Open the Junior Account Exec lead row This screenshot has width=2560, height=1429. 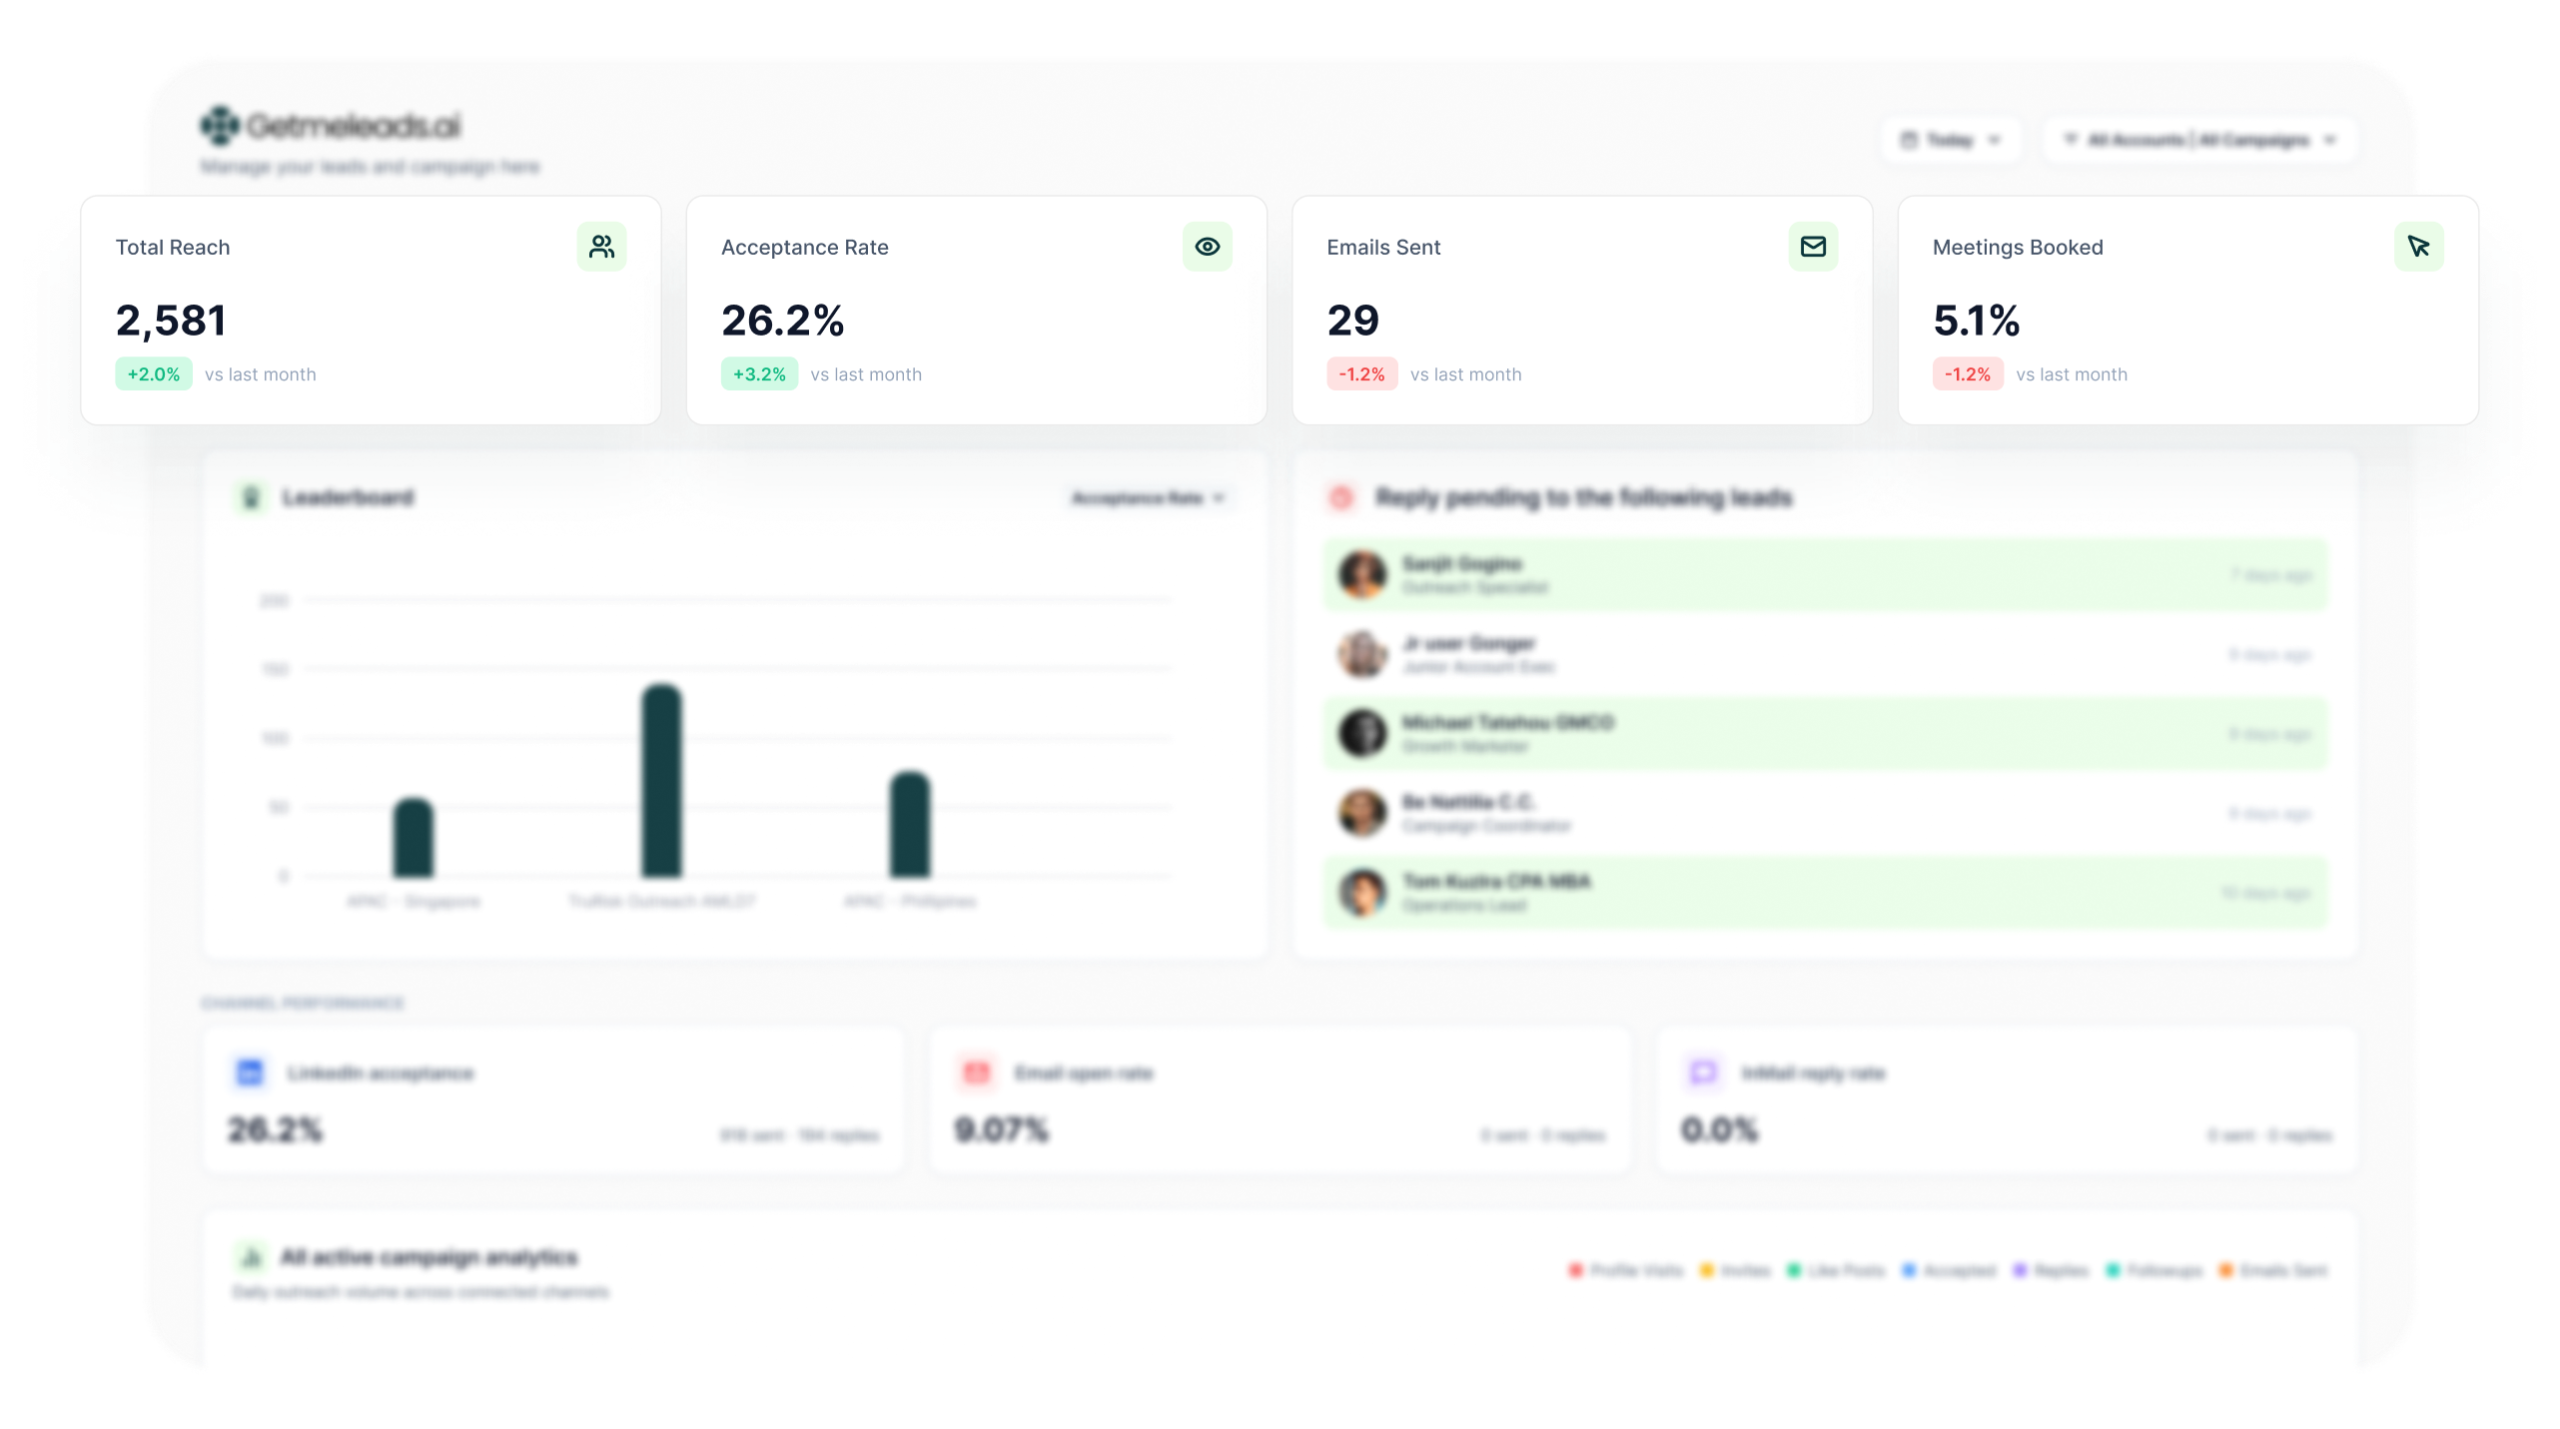tap(1825, 654)
